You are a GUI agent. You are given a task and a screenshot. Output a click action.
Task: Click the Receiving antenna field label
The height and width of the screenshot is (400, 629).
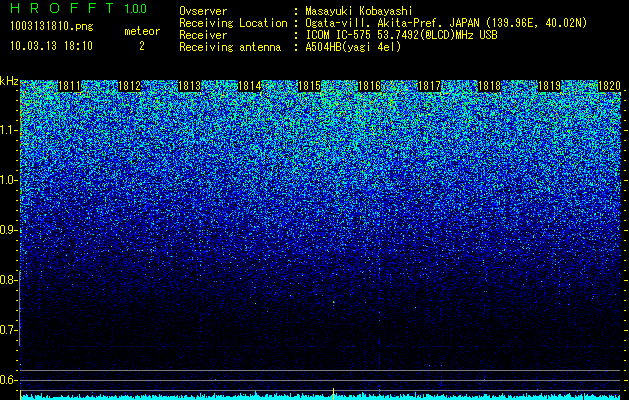pos(230,47)
